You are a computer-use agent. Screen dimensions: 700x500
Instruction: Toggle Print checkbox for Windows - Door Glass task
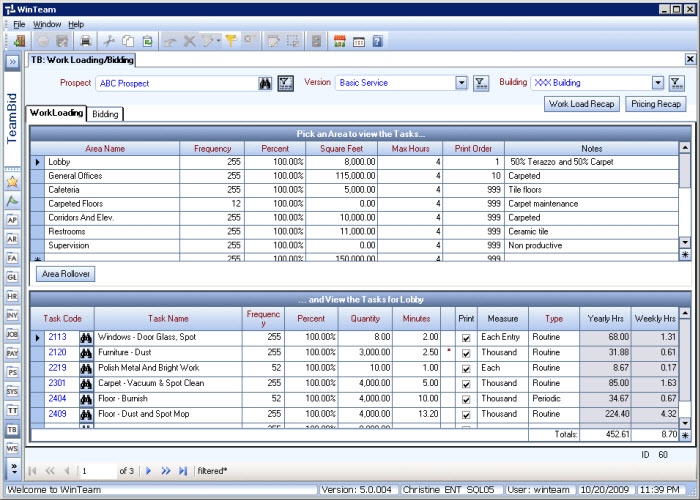(466, 338)
